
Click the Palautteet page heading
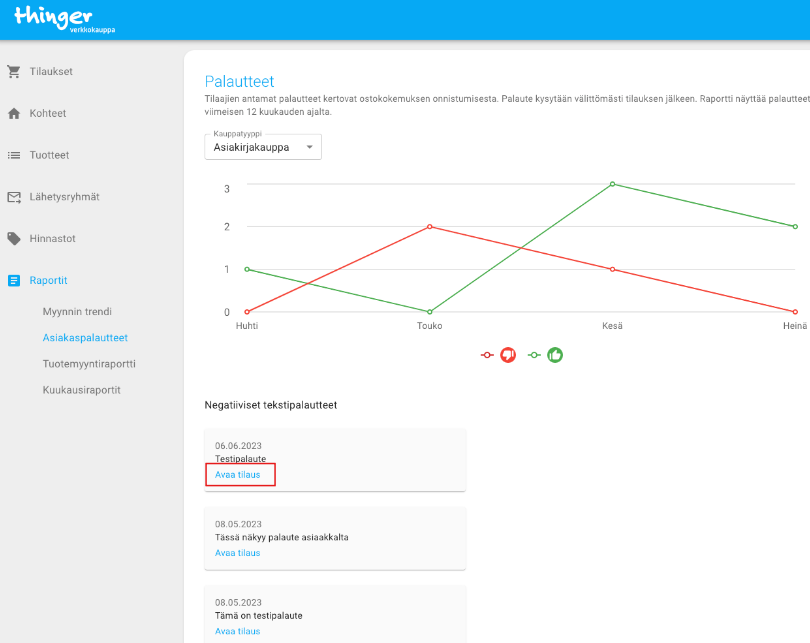pyautogui.click(x=239, y=82)
